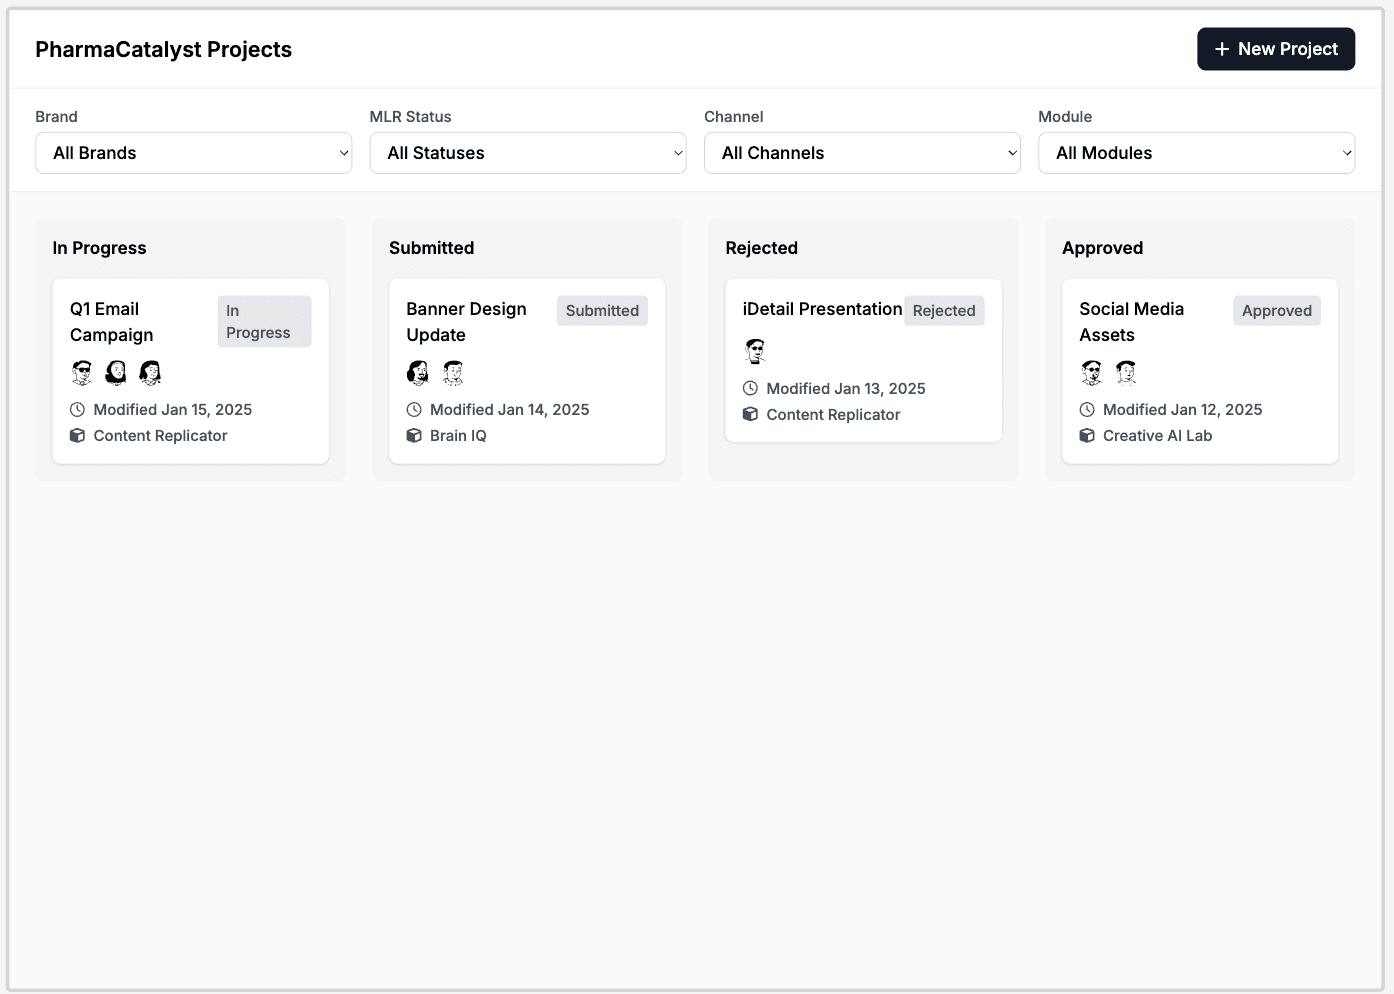Screen dimensions: 1394x994
Task: Click third avatar on Q1 Email Campaign card
Action: [150, 373]
